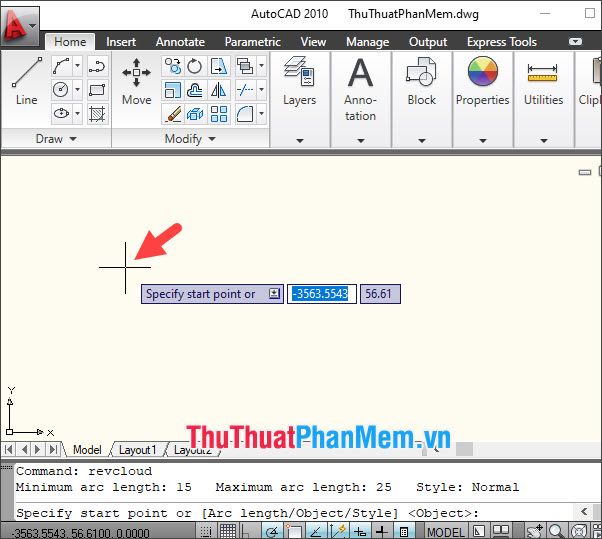Open the Arc tool dropdown arrow
Viewport: 602px width, 539px height.
77,66
